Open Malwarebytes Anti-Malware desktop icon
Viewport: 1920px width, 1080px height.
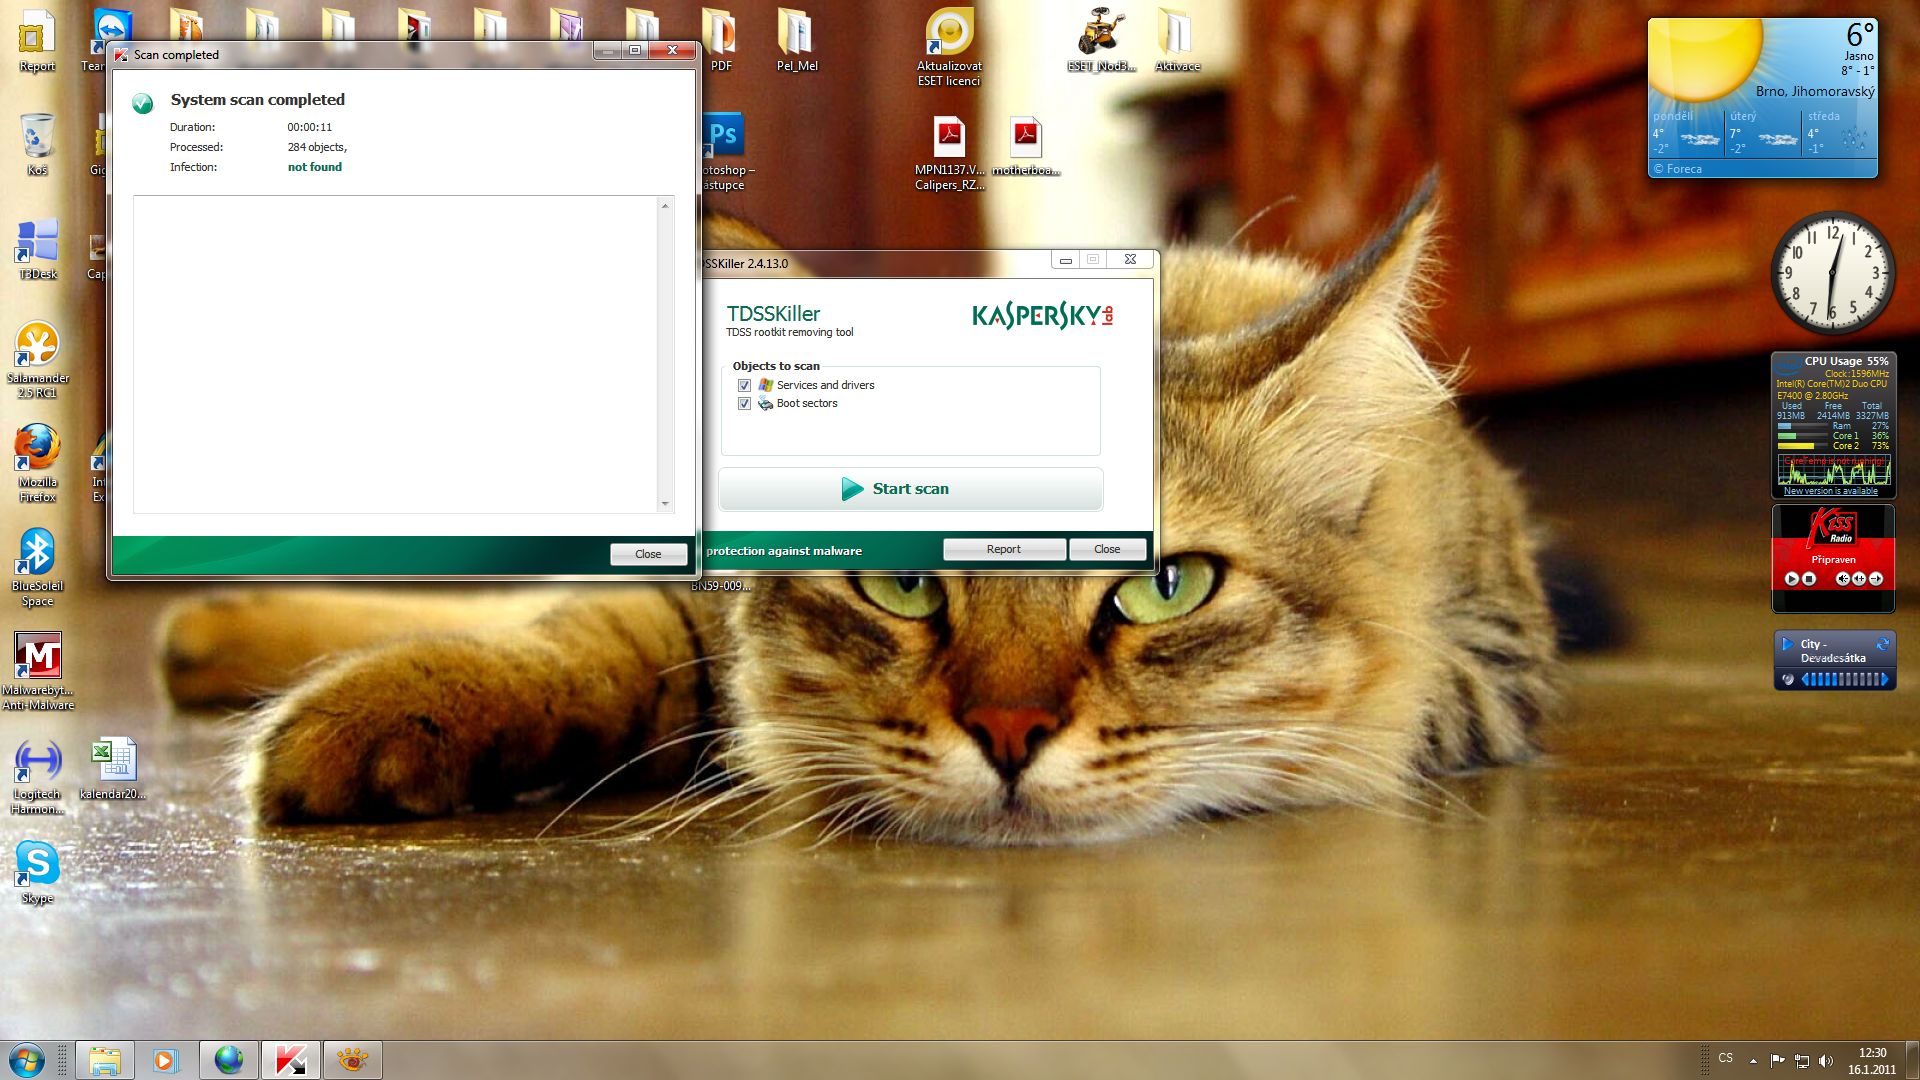pos(38,658)
